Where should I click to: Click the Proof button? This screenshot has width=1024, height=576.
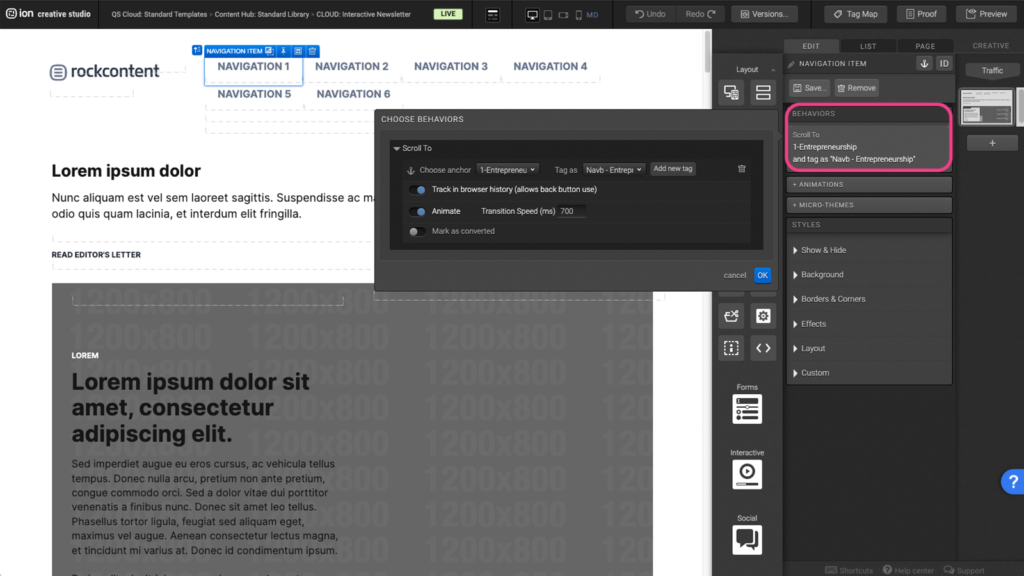coord(921,14)
